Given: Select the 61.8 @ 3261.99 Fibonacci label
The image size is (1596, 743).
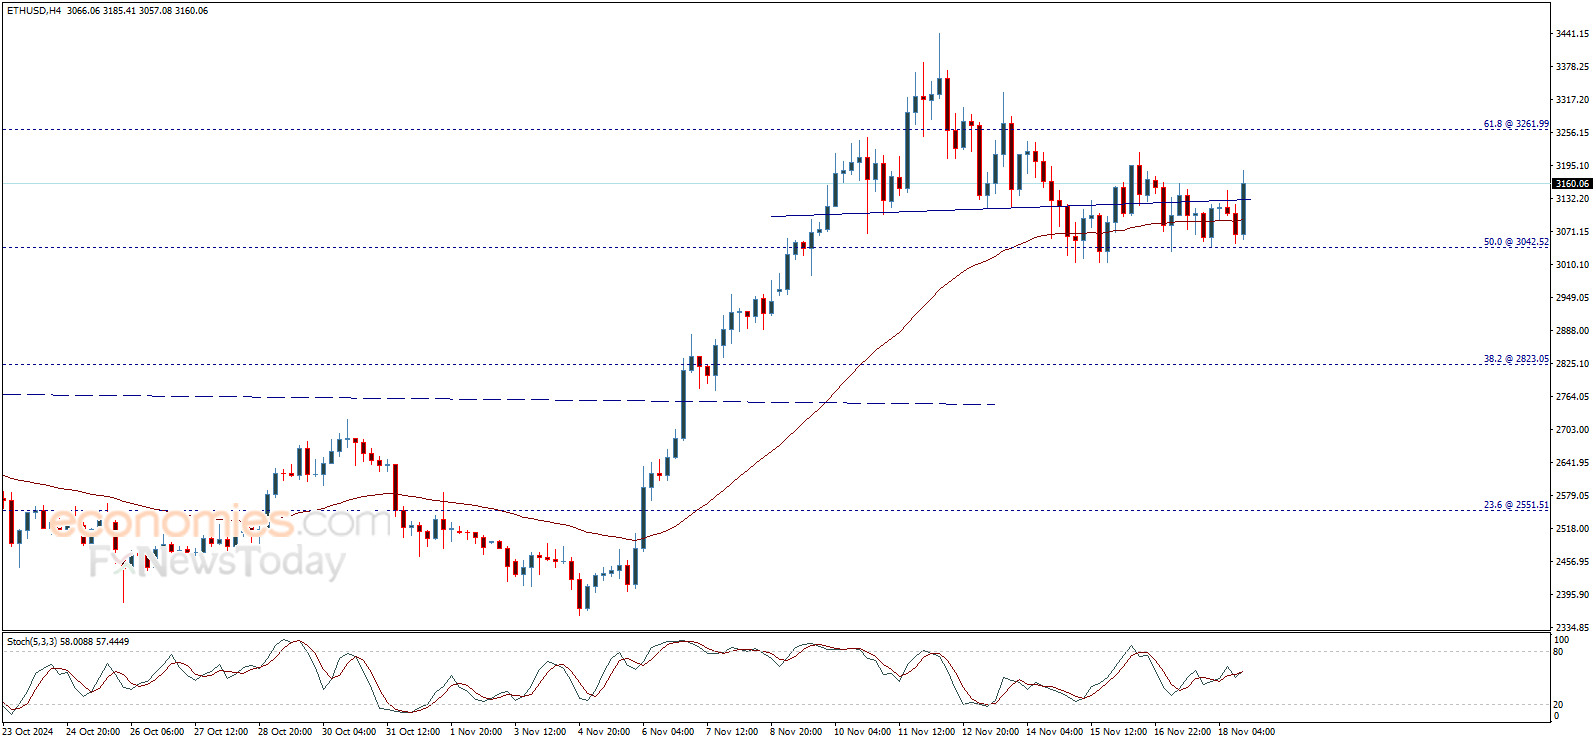Looking at the screenshot, I should point(1515,124).
